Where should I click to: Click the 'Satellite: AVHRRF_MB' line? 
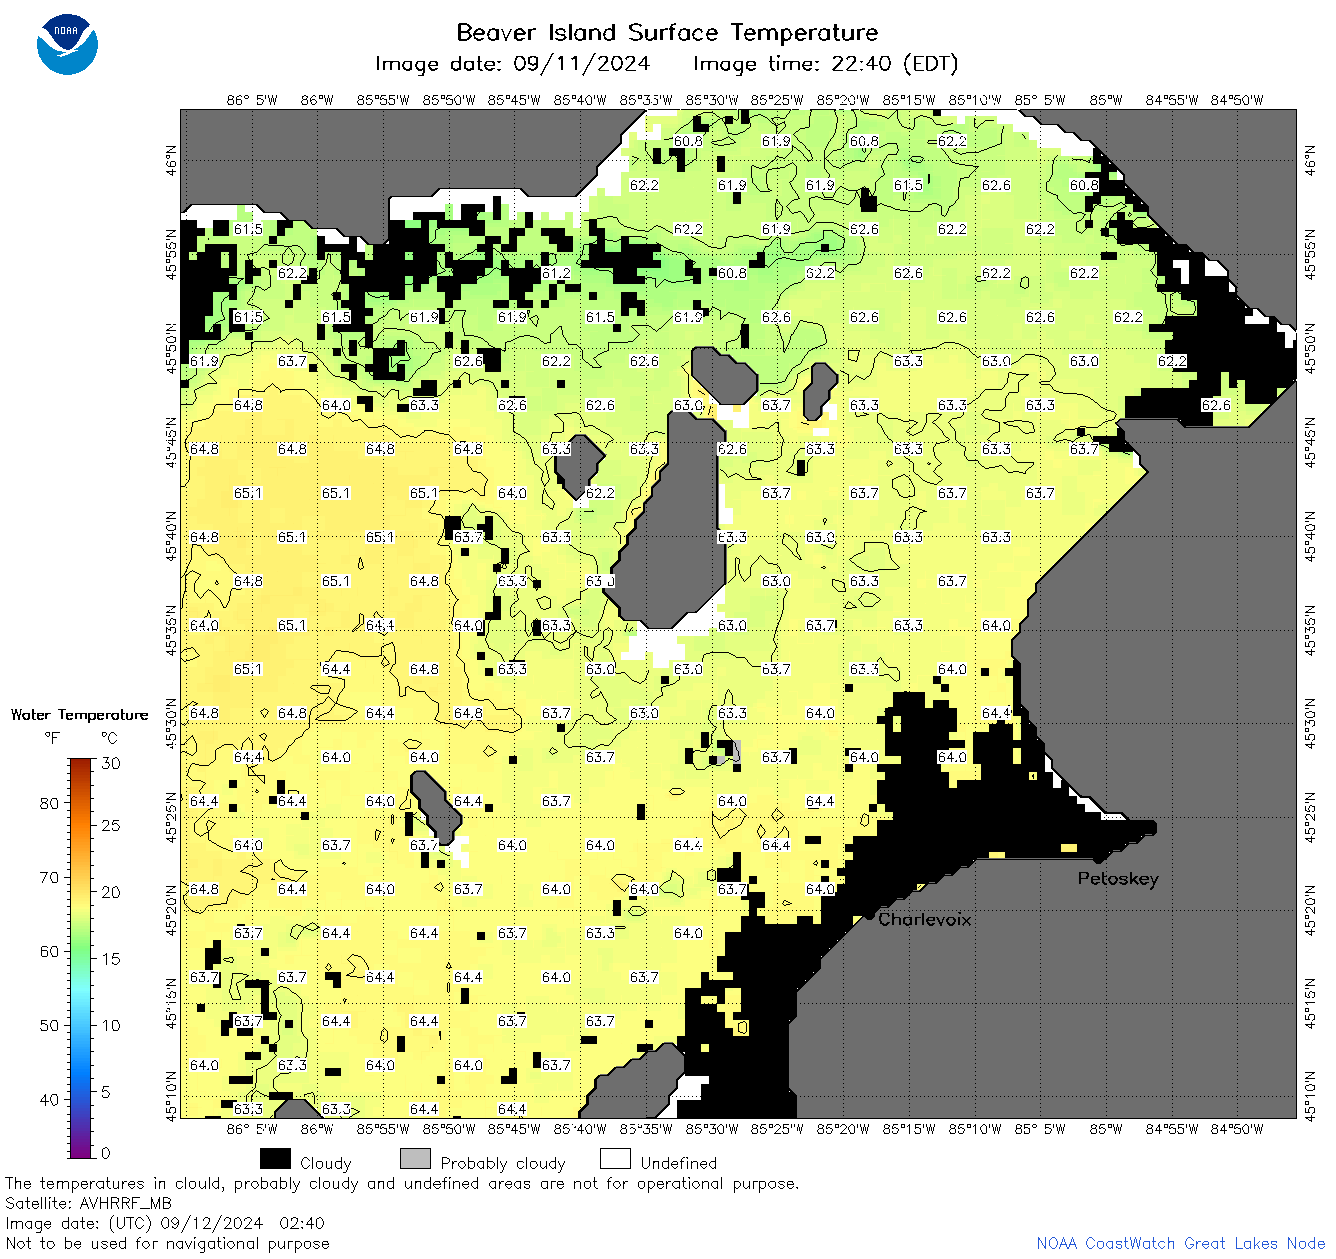(x=88, y=1203)
